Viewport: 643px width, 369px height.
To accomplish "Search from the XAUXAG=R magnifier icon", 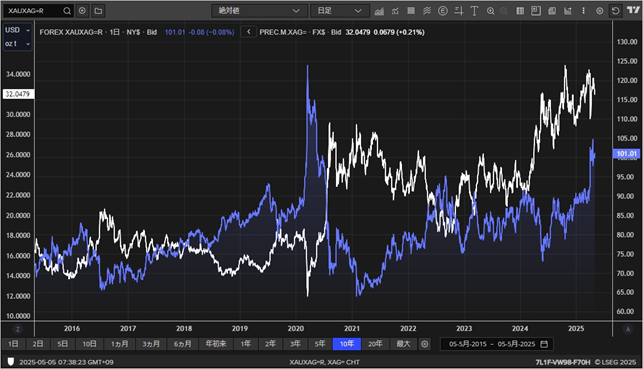I will point(67,11).
